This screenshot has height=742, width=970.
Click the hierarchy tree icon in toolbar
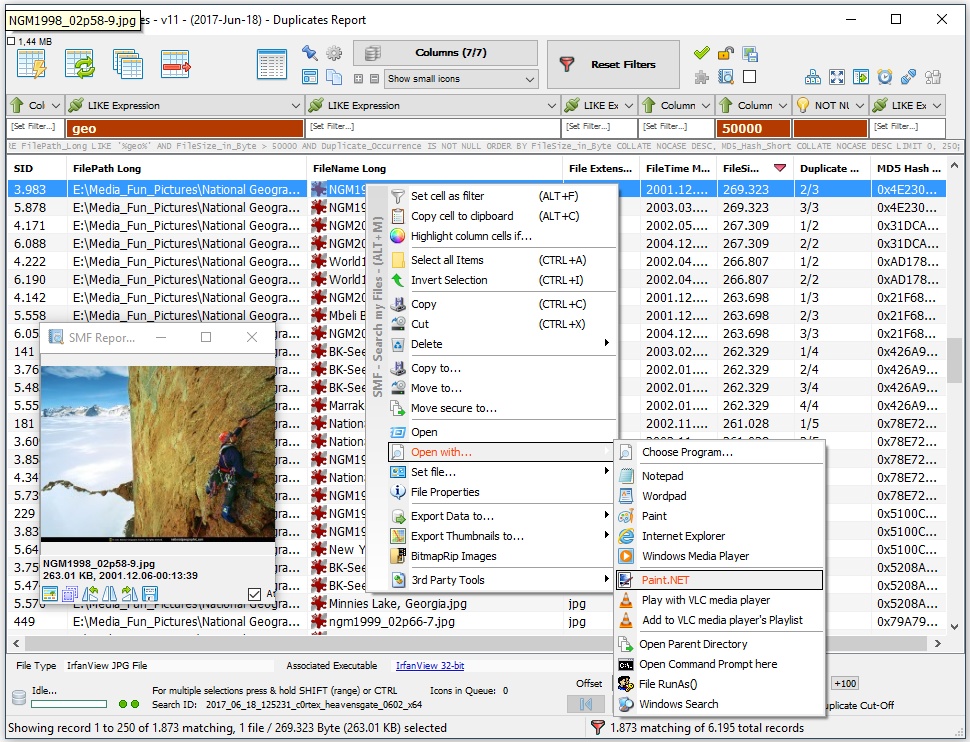813,77
